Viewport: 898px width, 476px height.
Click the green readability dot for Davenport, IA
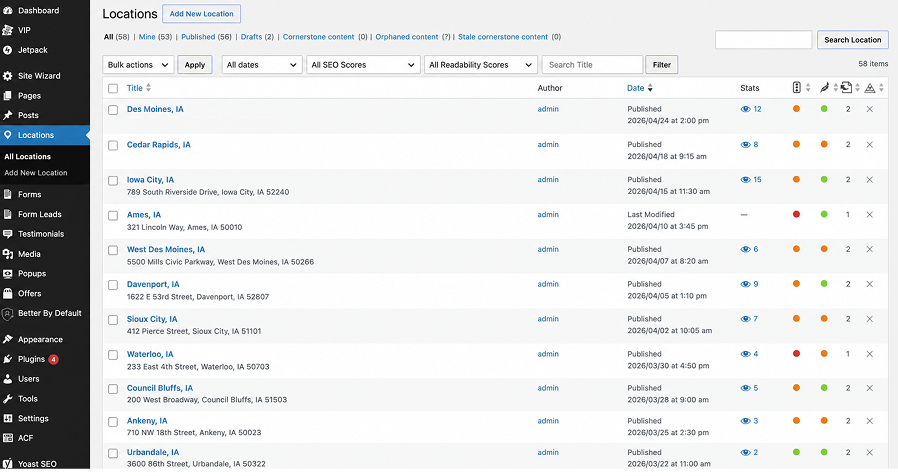pyautogui.click(x=824, y=284)
